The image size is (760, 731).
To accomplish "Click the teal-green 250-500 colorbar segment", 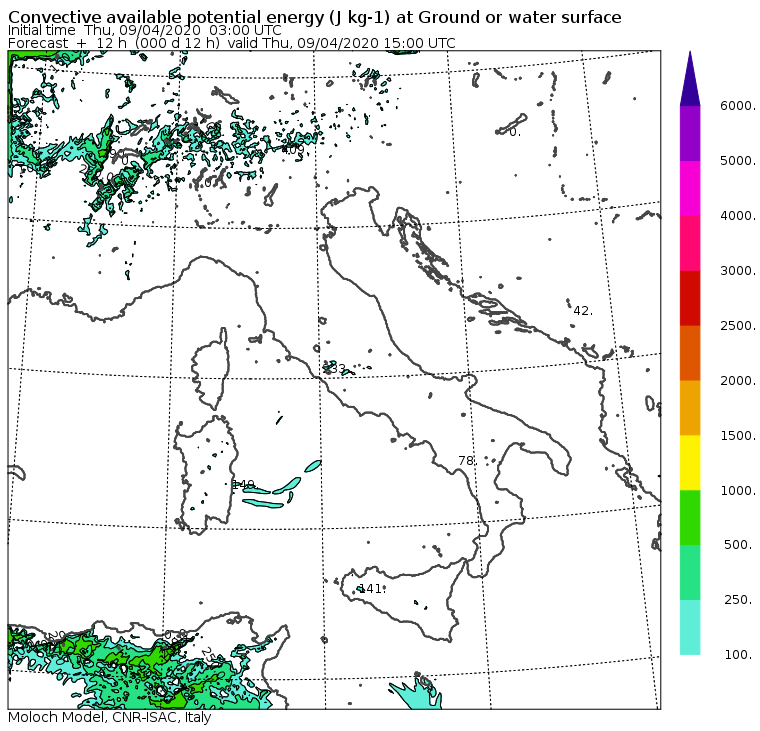I will tap(690, 572).
